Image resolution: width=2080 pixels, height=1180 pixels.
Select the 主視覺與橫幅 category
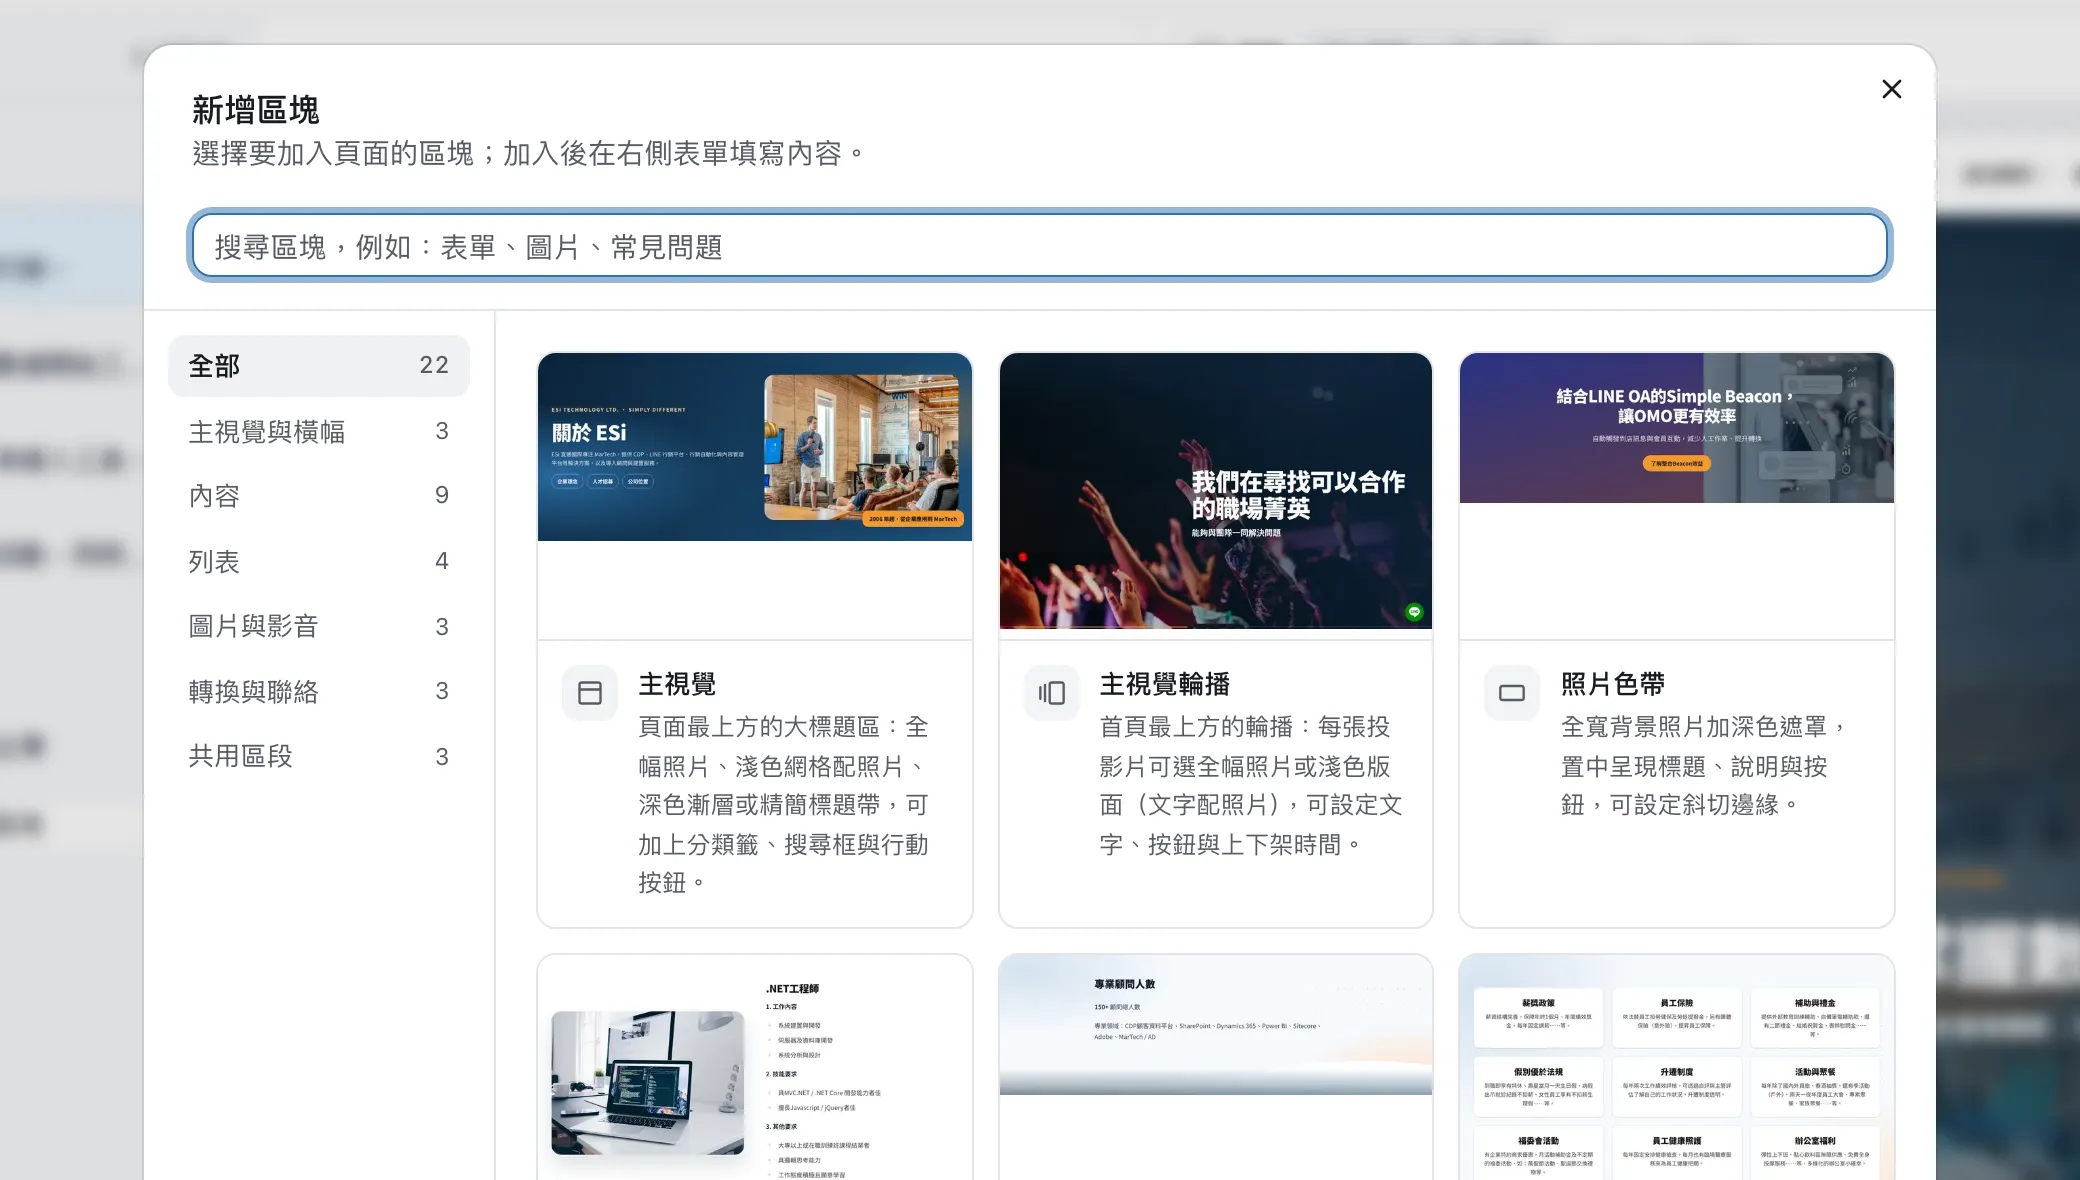pyautogui.click(x=318, y=431)
